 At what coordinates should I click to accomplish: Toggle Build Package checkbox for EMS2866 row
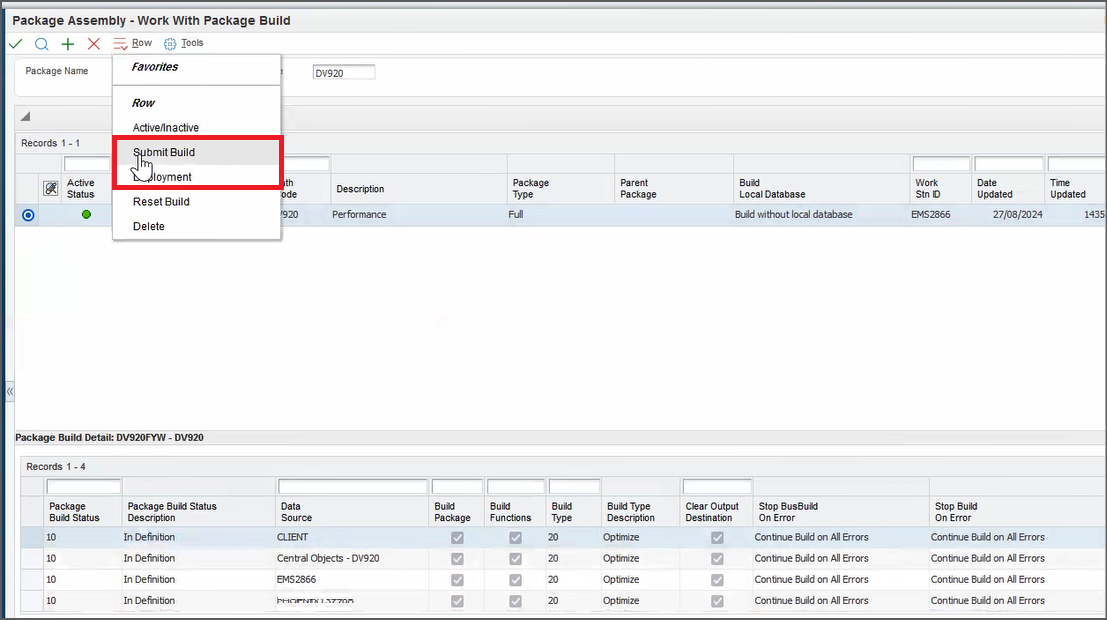[x=457, y=580]
